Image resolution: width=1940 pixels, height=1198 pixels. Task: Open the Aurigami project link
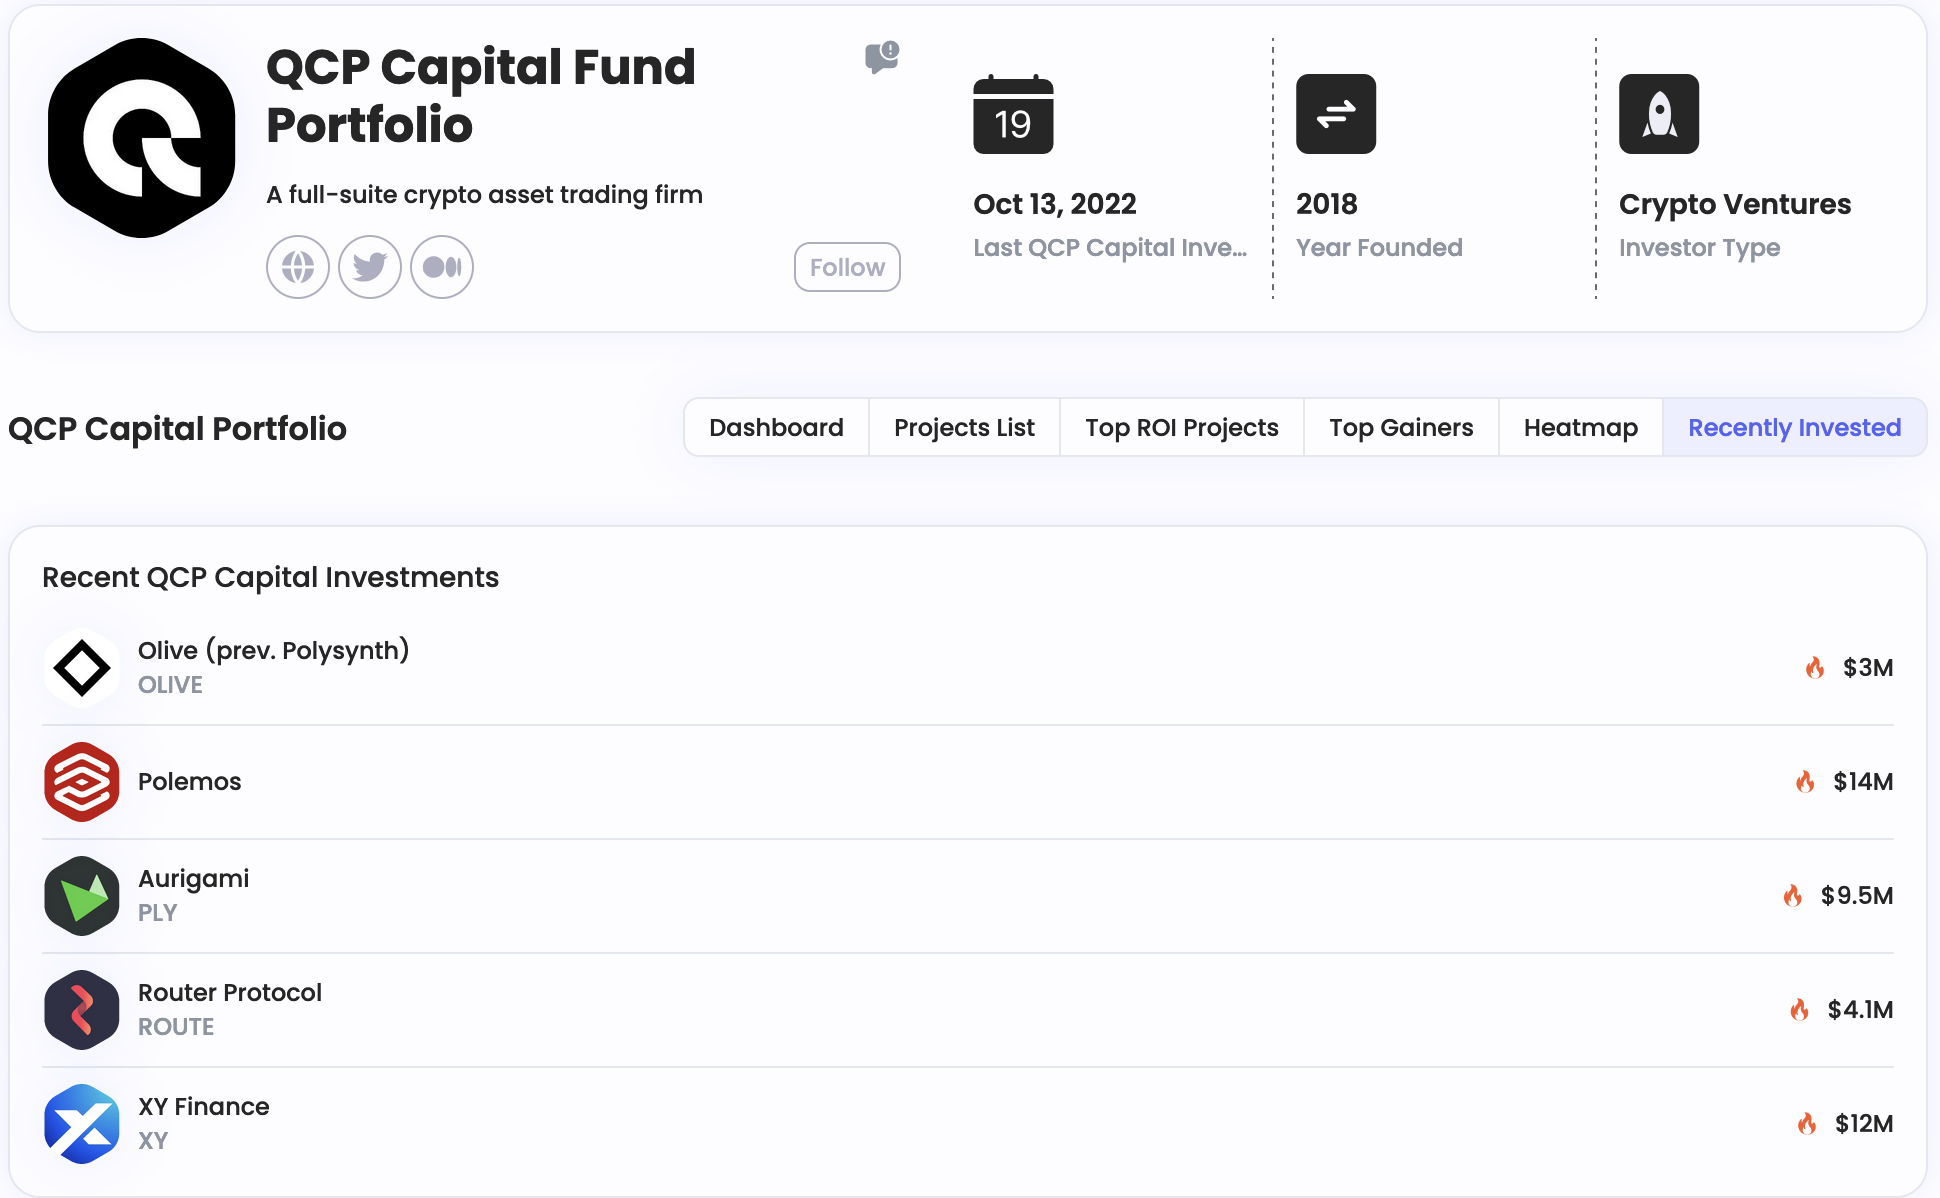click(193, 879)
